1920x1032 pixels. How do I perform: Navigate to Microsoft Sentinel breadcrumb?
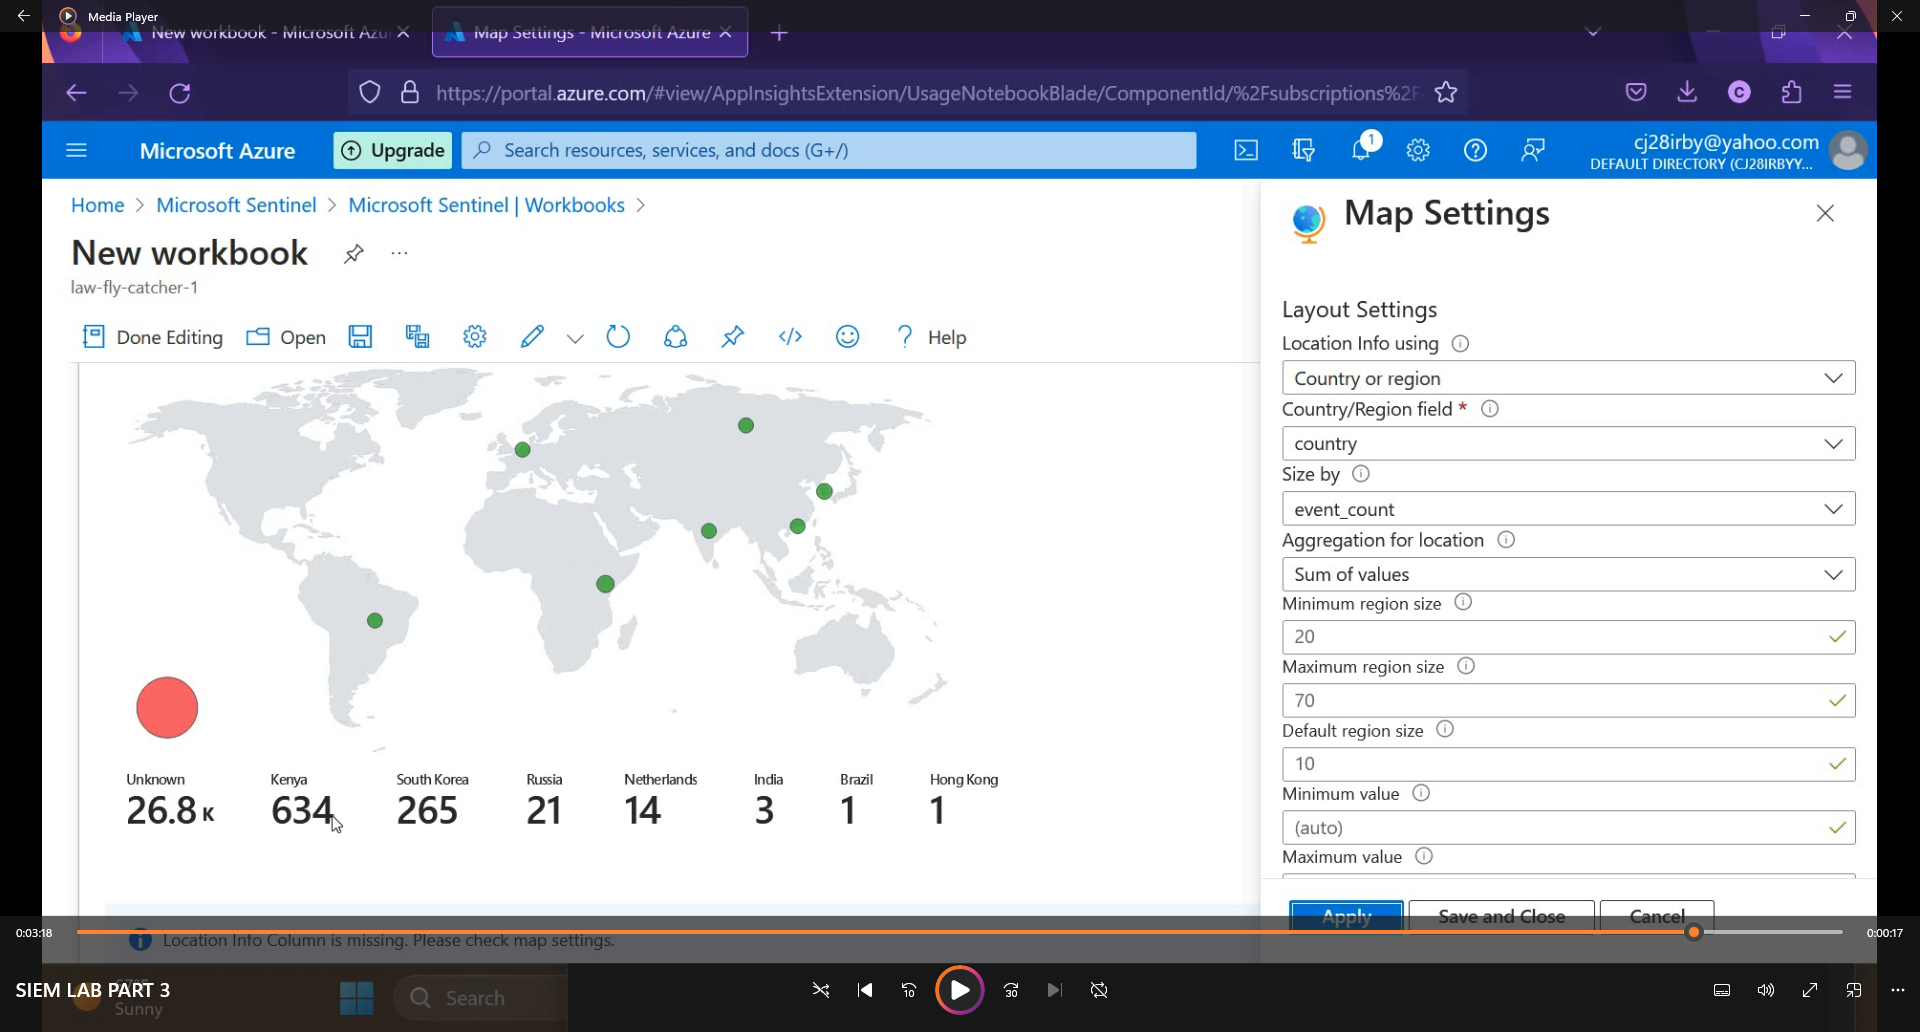236,205
